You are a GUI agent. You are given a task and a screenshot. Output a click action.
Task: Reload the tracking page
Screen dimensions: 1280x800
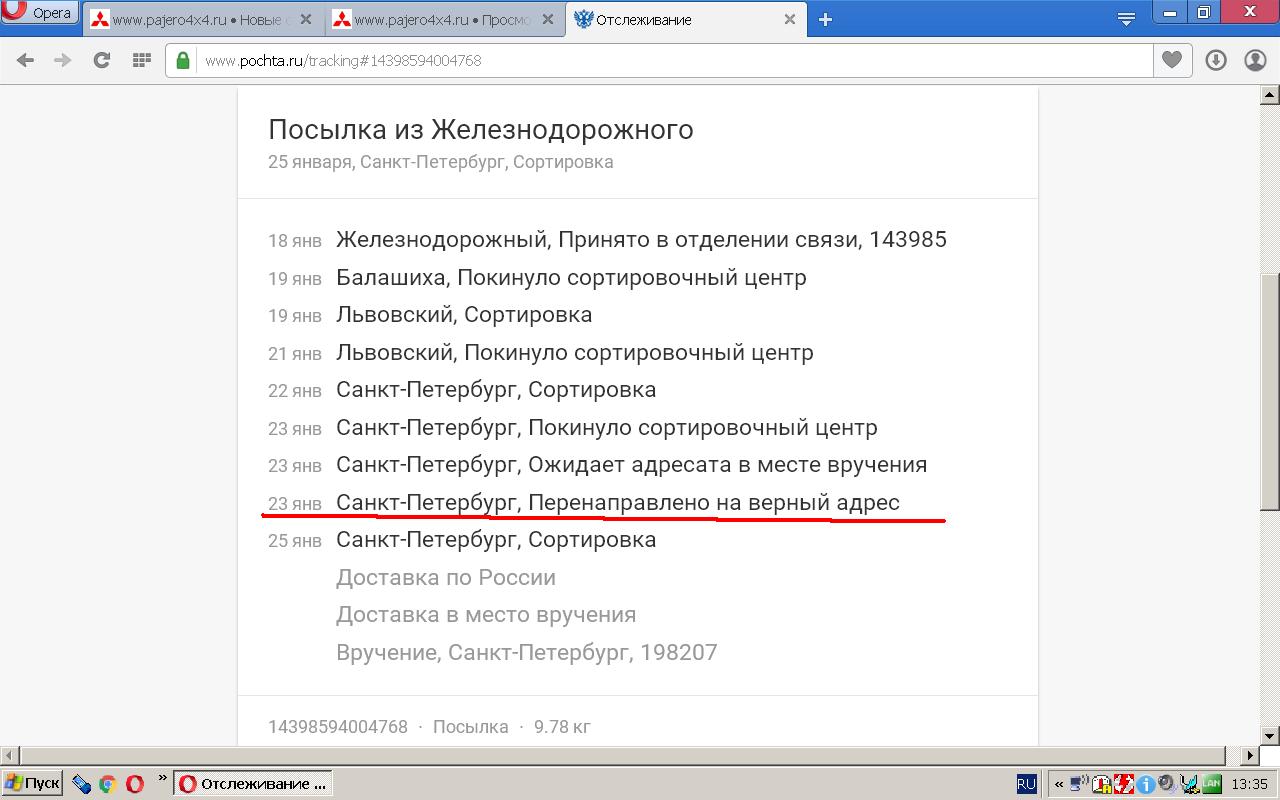coord(101,60)
